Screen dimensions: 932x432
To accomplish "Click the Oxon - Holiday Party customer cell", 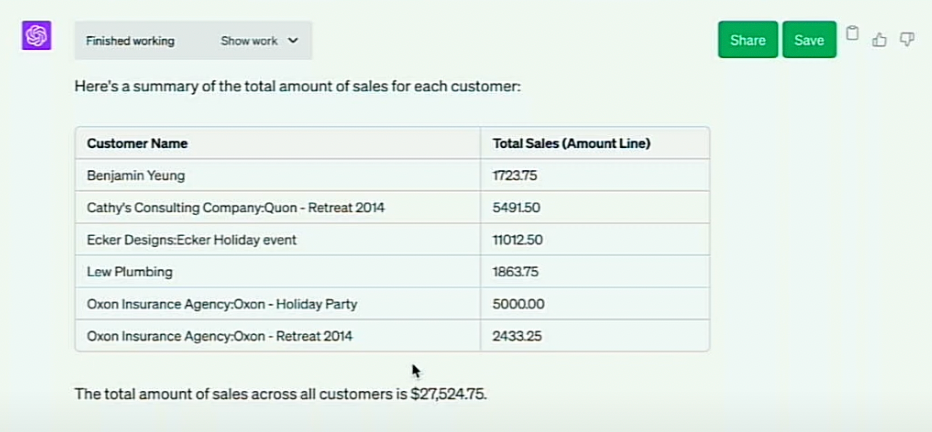I will point(222,304).
